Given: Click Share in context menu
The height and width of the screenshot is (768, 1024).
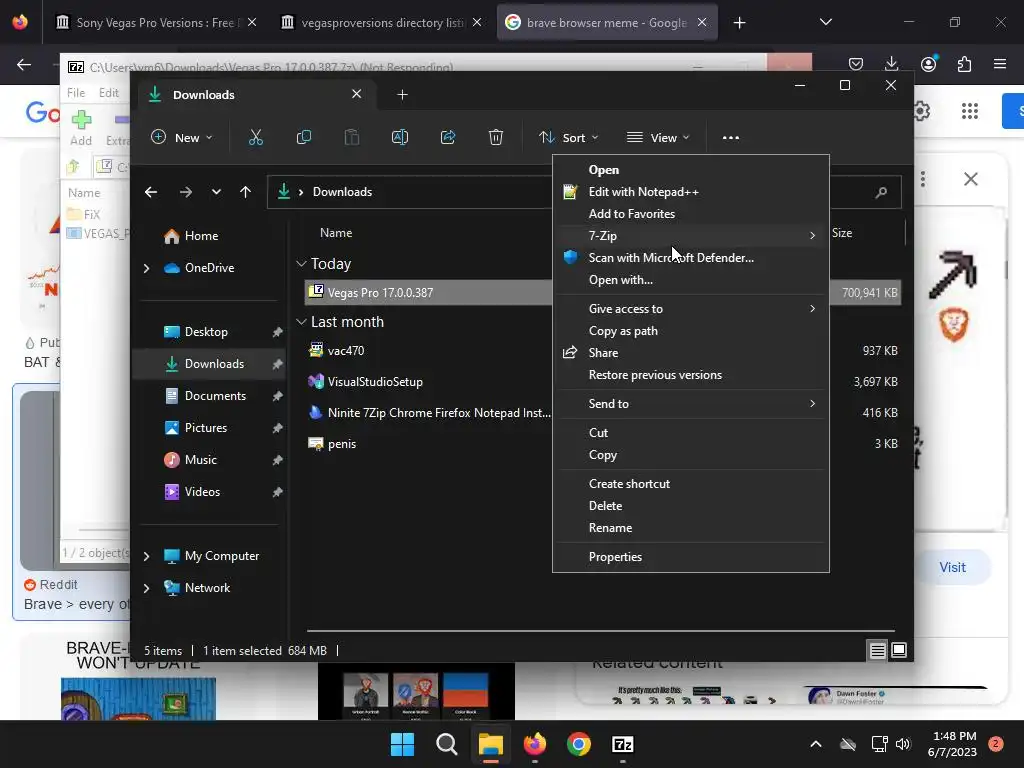Looking at the screenshot, I should [x=691, y=353].
